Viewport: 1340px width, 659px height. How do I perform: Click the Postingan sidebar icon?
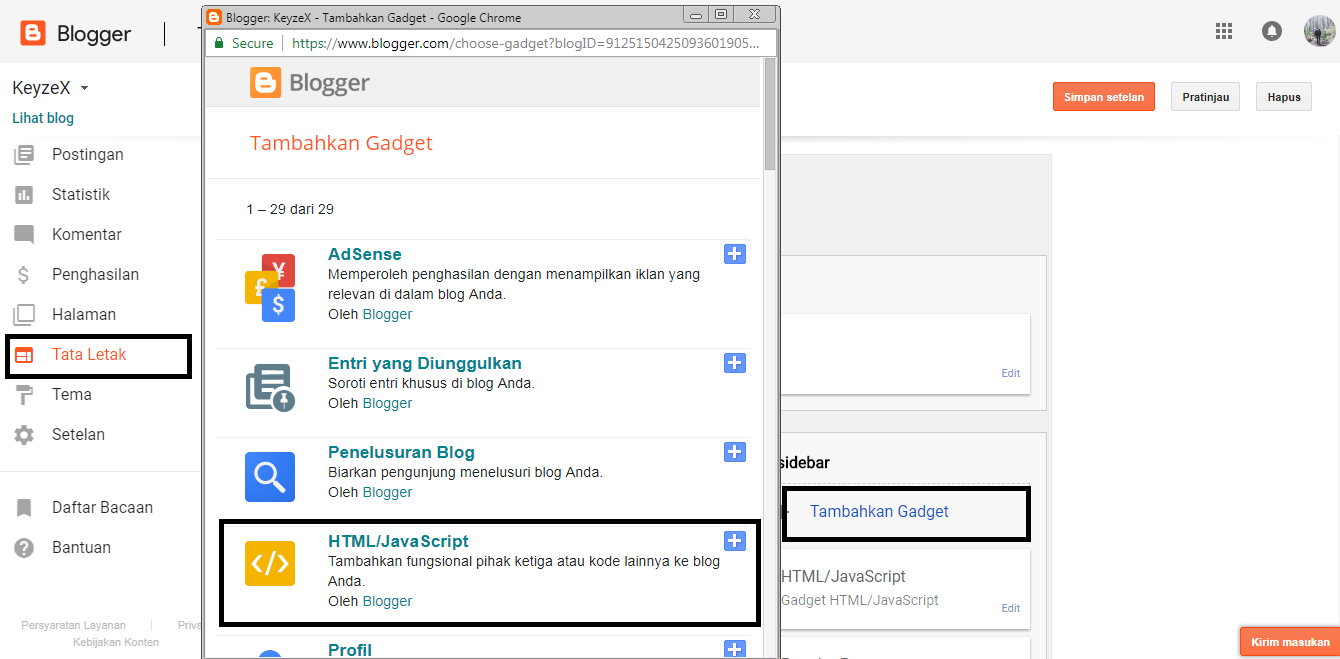(x=24, y=155)
